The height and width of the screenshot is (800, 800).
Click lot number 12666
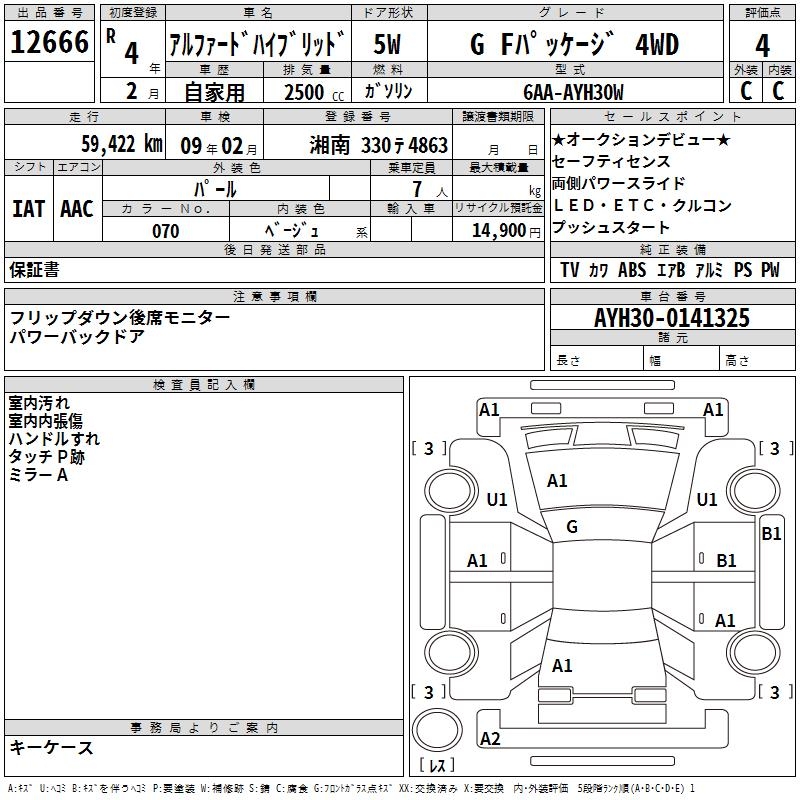(48, 45)
